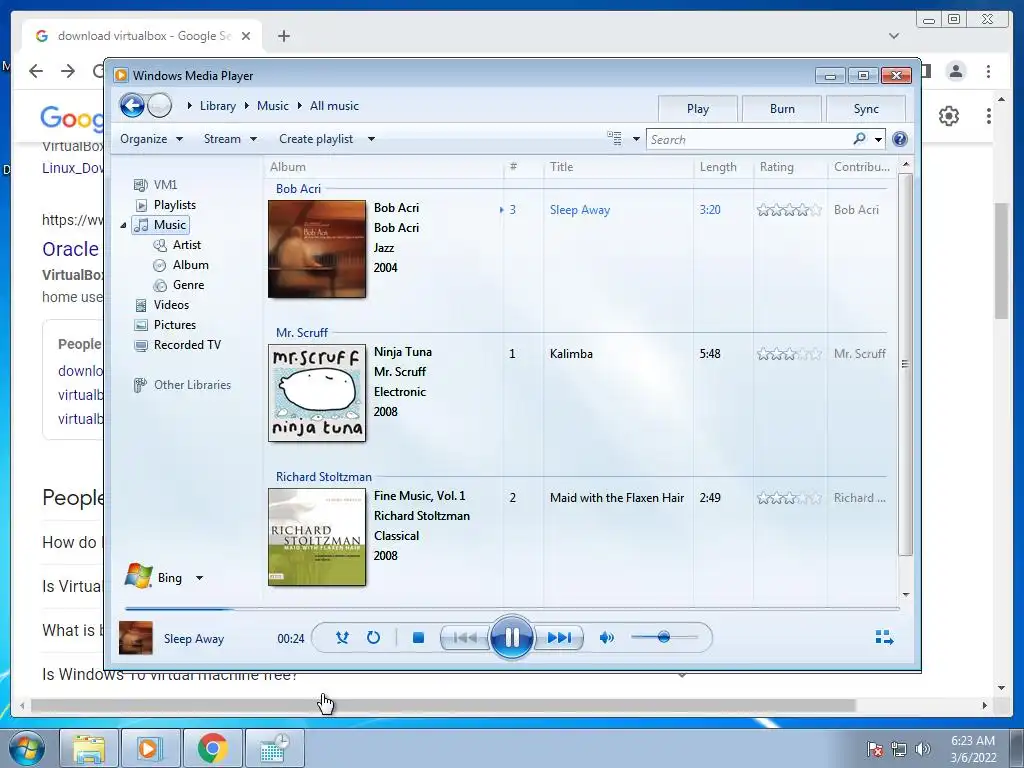The width and height of the screenshot is (1024, 768).
Task: Pause the playing song
Action: pyautogui.click(x=511, y=637)
